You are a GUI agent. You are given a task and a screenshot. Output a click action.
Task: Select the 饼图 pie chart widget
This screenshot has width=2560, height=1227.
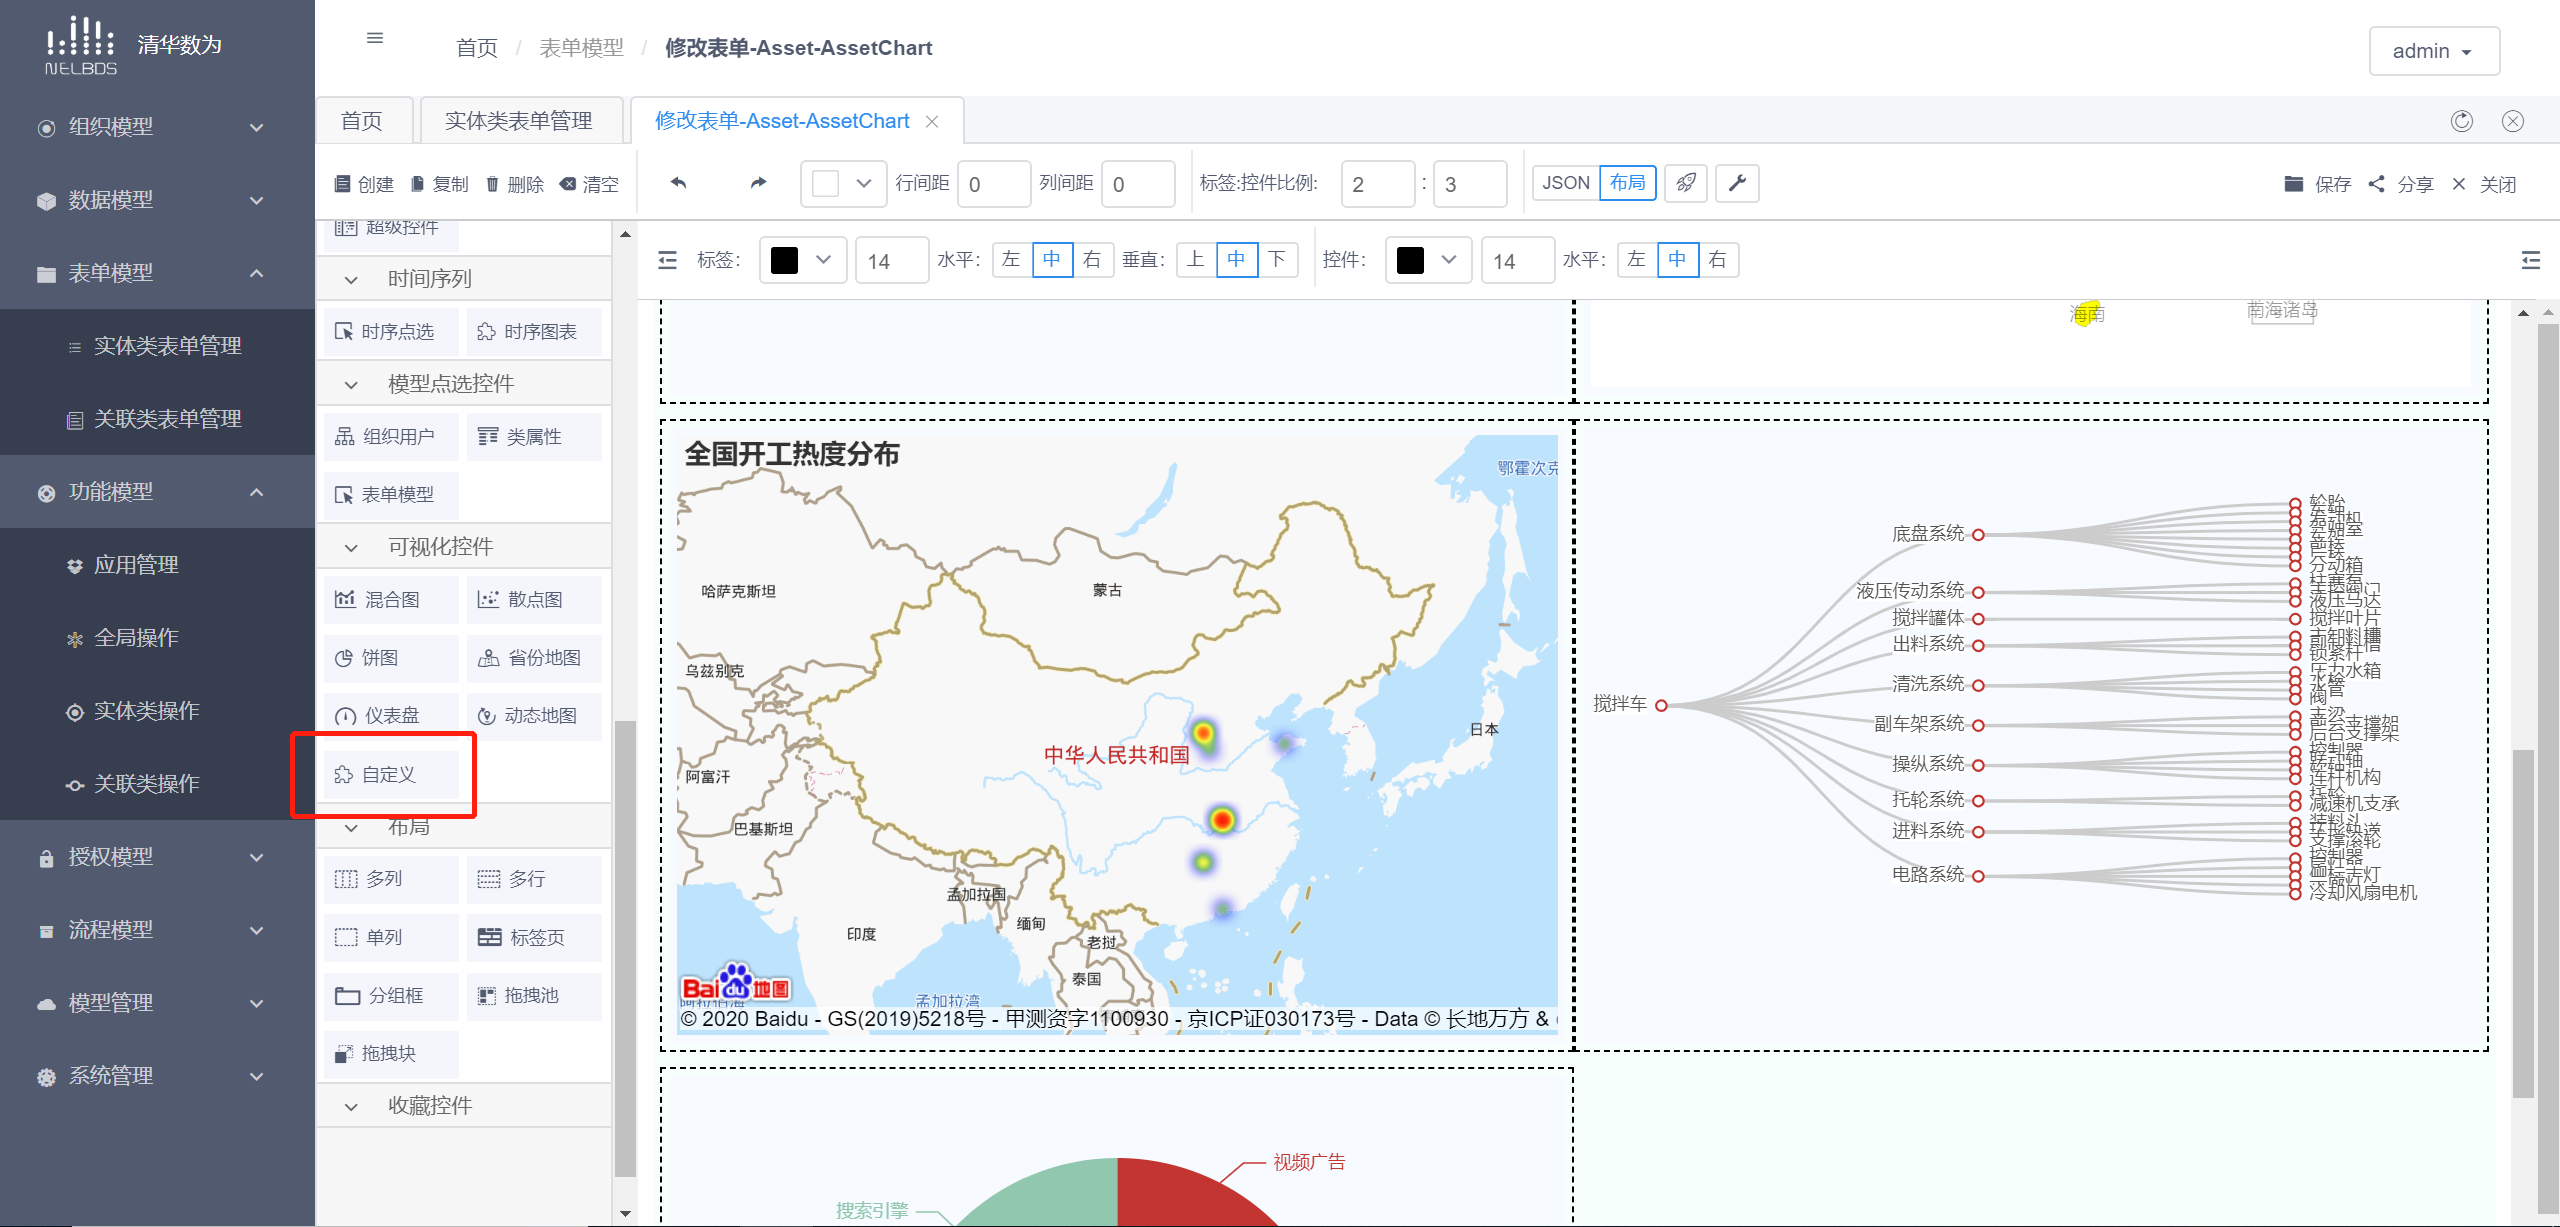pos(391,657)
